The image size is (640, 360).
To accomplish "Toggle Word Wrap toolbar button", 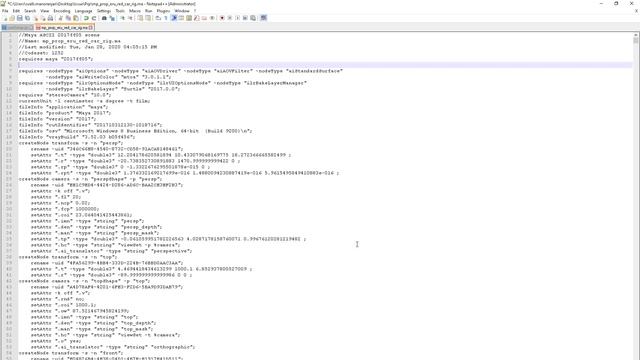I will pos(158,18).
